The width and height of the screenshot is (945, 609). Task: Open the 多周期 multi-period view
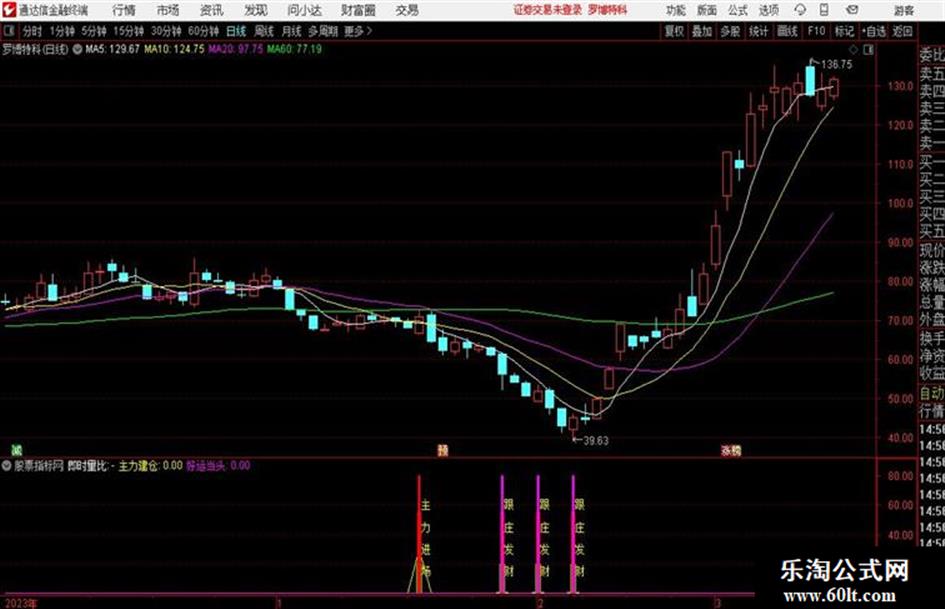[323, 31]
